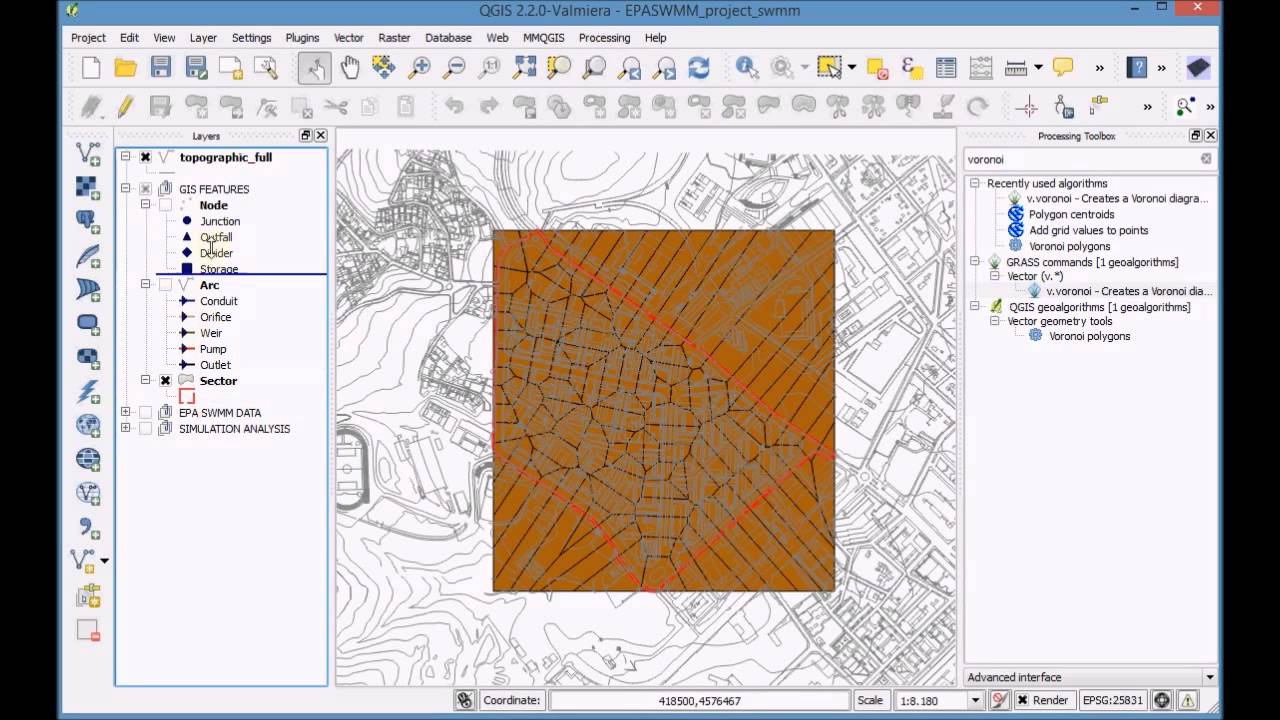Image resolution: width=1280 pixels, height=720 pixels.
Task: Click the Coordinate value field
Action: click(x=699, y=701)
